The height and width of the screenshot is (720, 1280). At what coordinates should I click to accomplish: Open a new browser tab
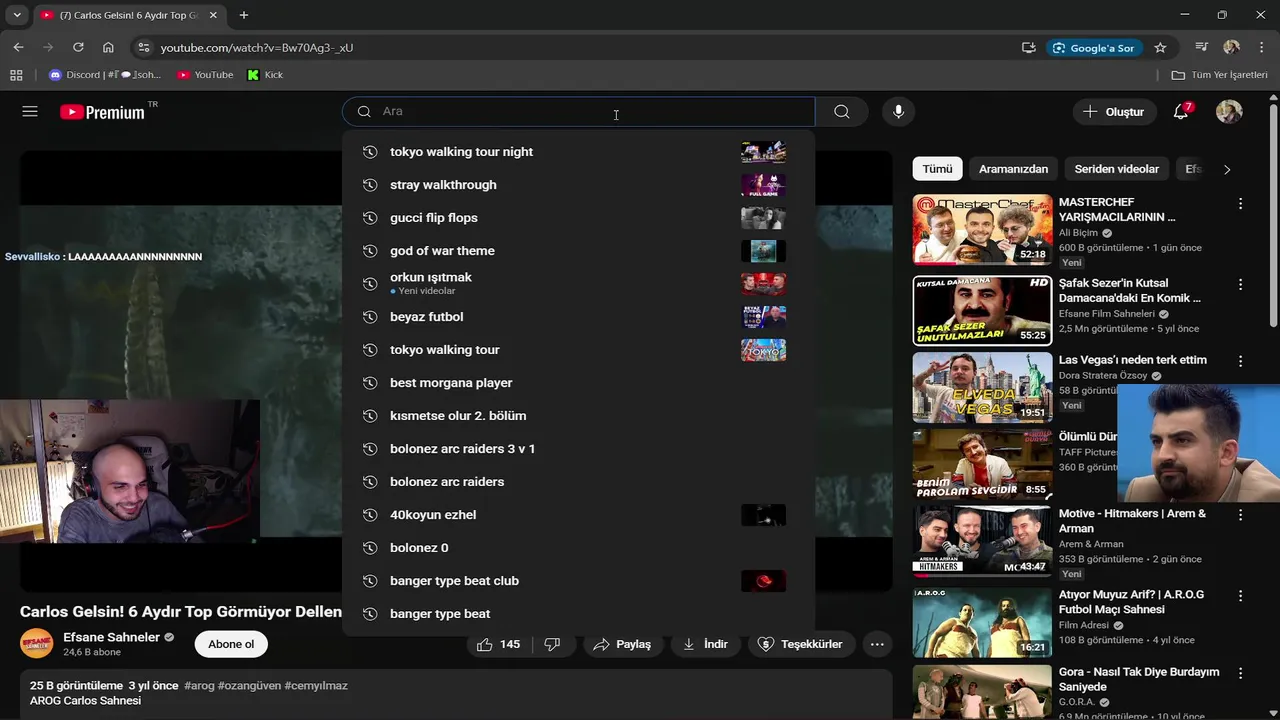point(244,15)
